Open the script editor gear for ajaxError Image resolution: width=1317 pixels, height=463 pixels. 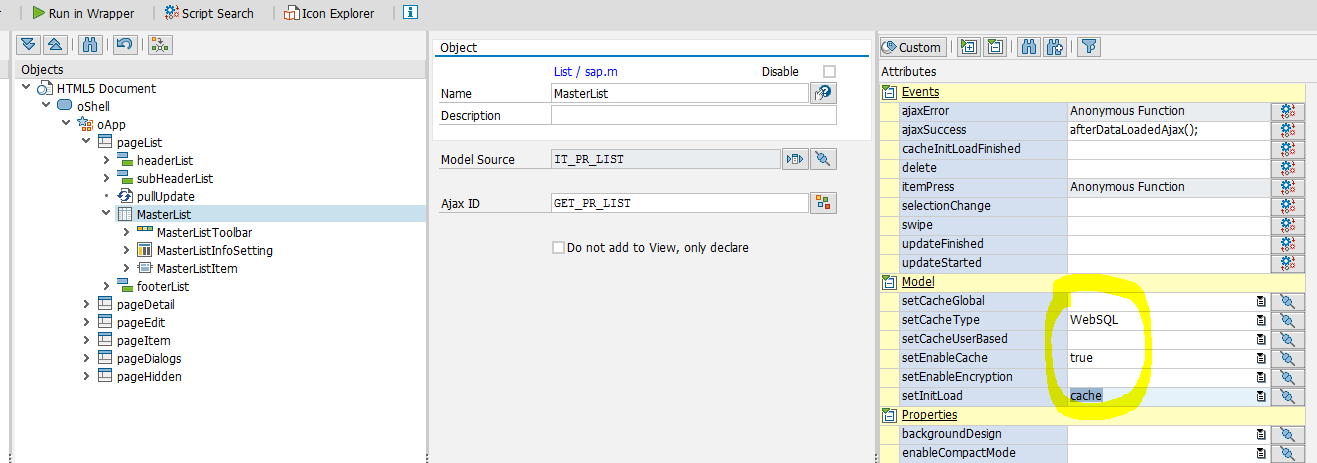point(1288,111)
